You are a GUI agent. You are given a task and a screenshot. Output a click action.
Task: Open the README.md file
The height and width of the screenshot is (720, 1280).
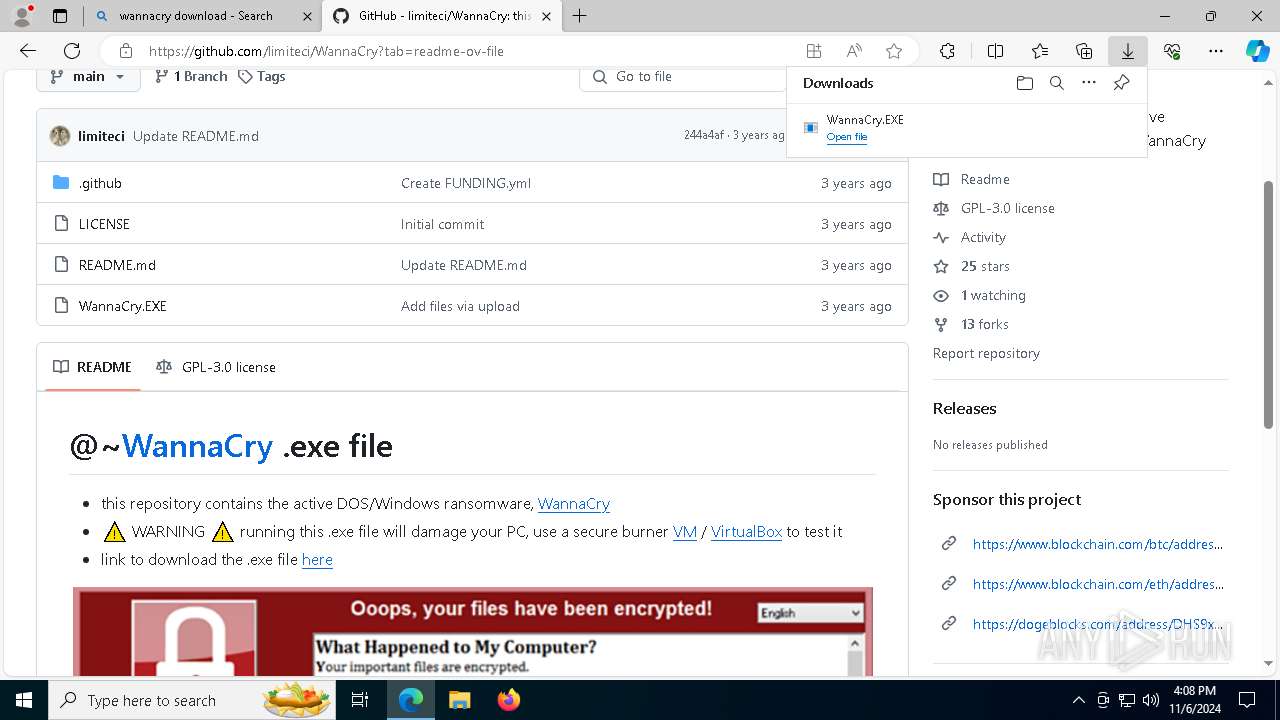pyautogui.click(x=117, y=265)
